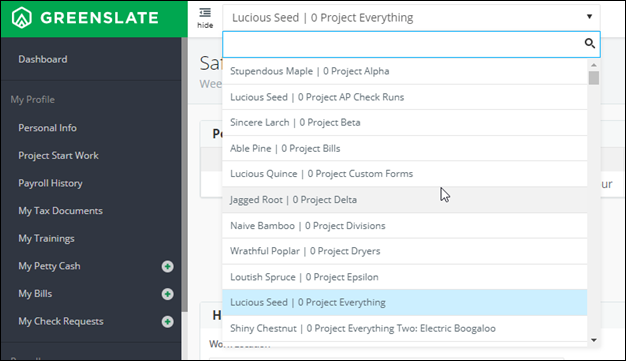Click the GreenSlate logo icon
Viewport: 626px width, 361px height.
pyautogui.click(x=22, y=18)
